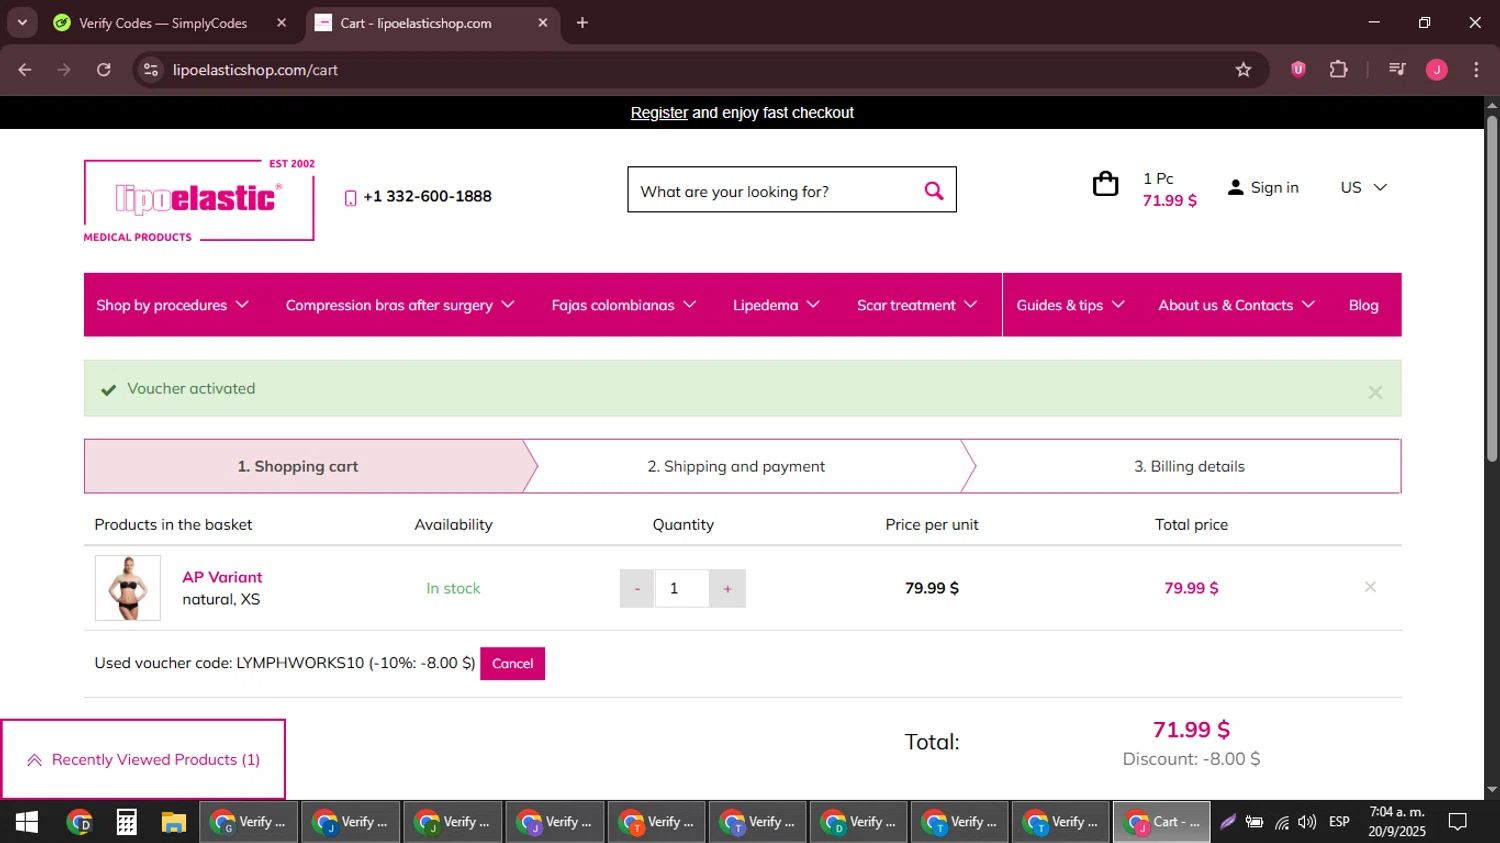The height and width of the screenshot is (843, 1500).
Task: Click the 71.99 $ cart total in header
Action: coord(1170,201)
